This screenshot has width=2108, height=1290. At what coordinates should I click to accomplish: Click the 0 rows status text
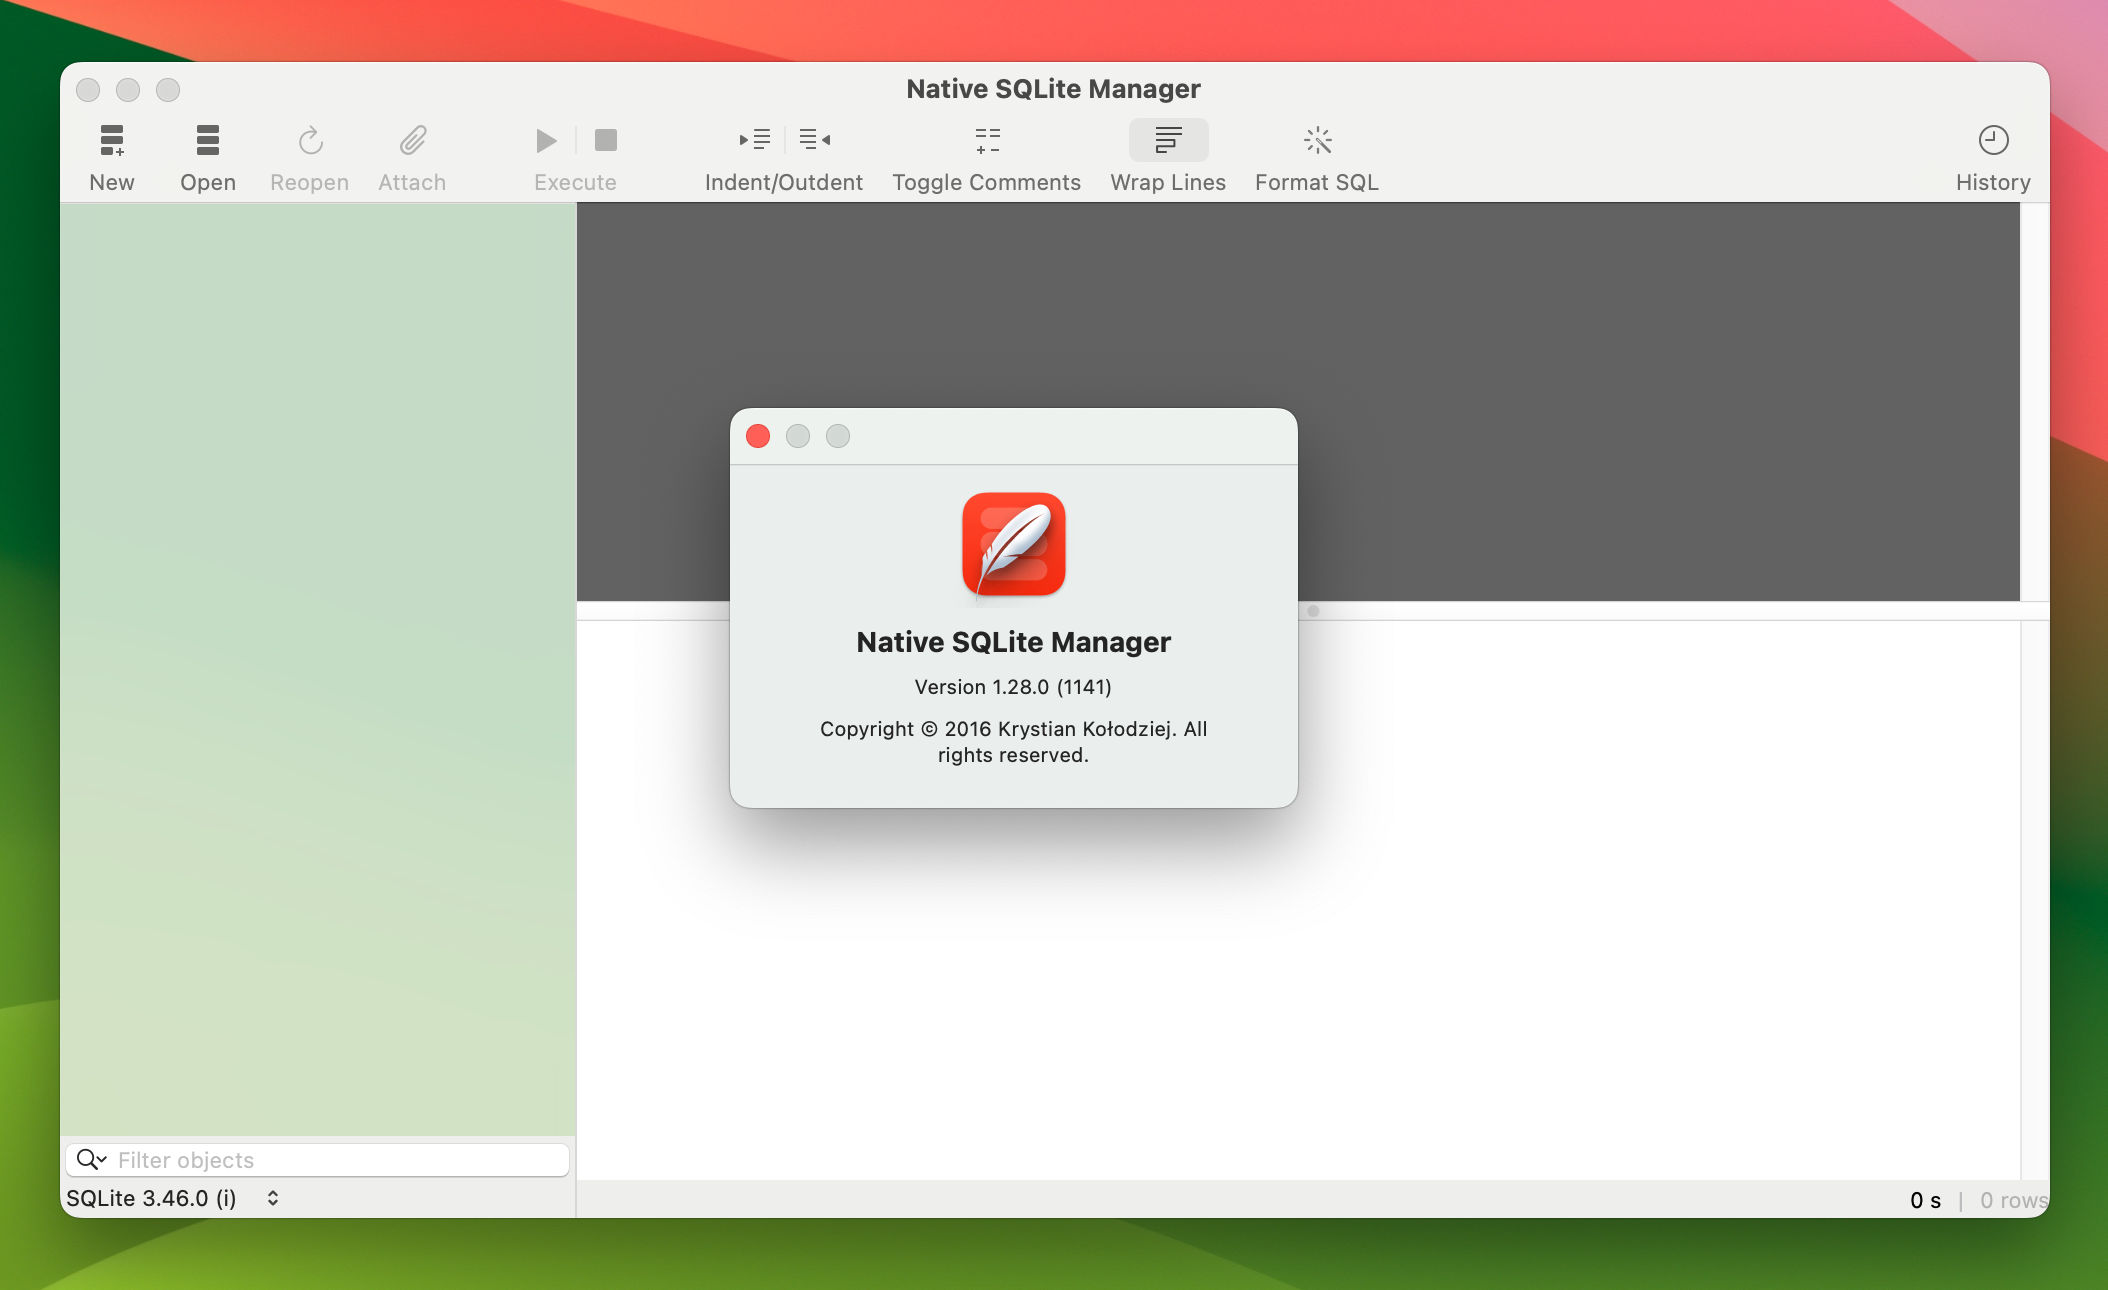tap(2013, 1200)
